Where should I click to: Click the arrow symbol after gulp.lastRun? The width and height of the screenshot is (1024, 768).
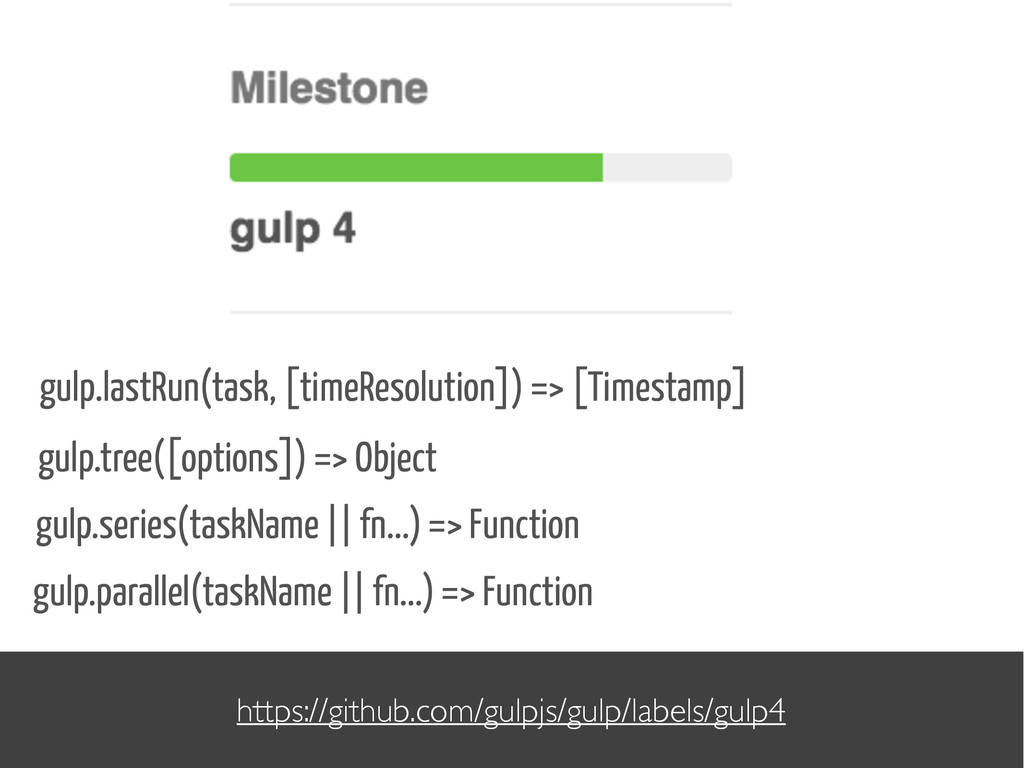[547, 390]
